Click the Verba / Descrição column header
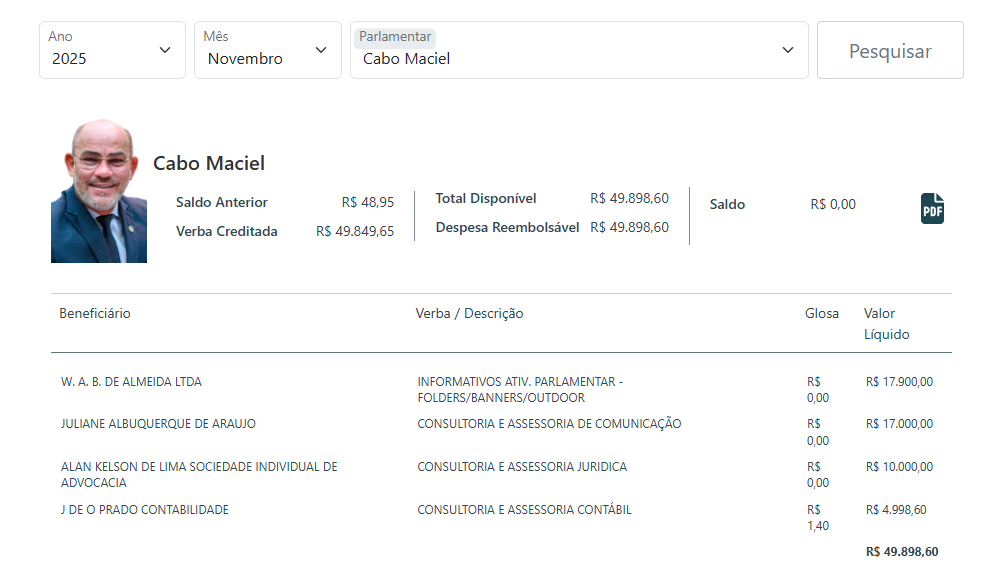 point(469,313)
